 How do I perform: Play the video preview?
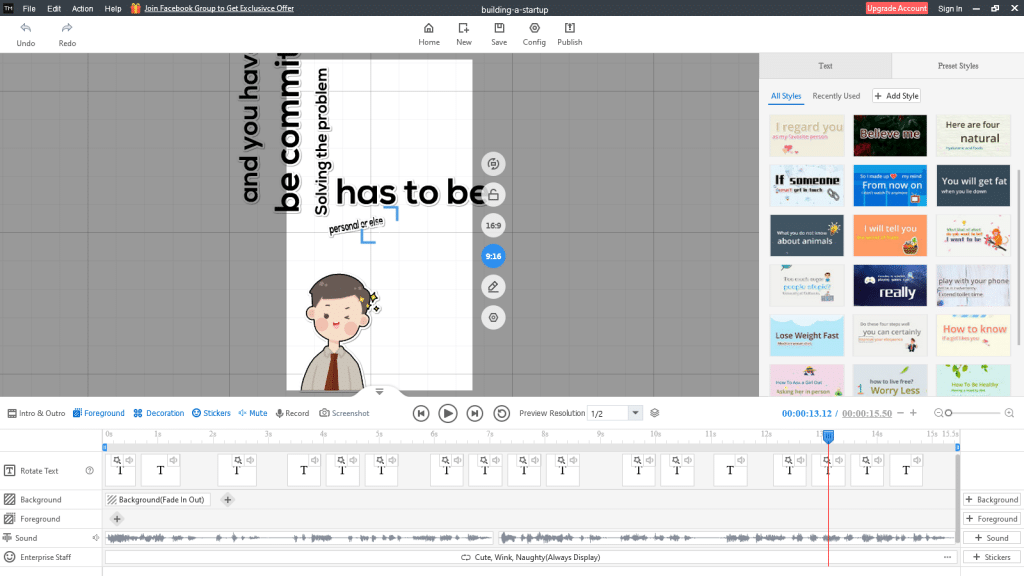(448, 413)
